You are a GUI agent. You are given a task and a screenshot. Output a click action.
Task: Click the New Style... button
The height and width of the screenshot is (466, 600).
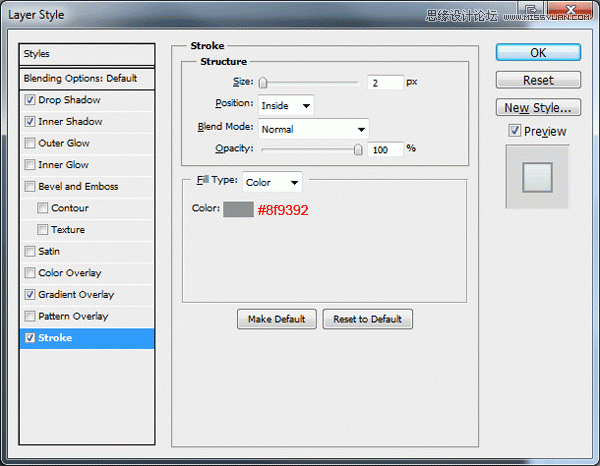click(x=538, y=108)
